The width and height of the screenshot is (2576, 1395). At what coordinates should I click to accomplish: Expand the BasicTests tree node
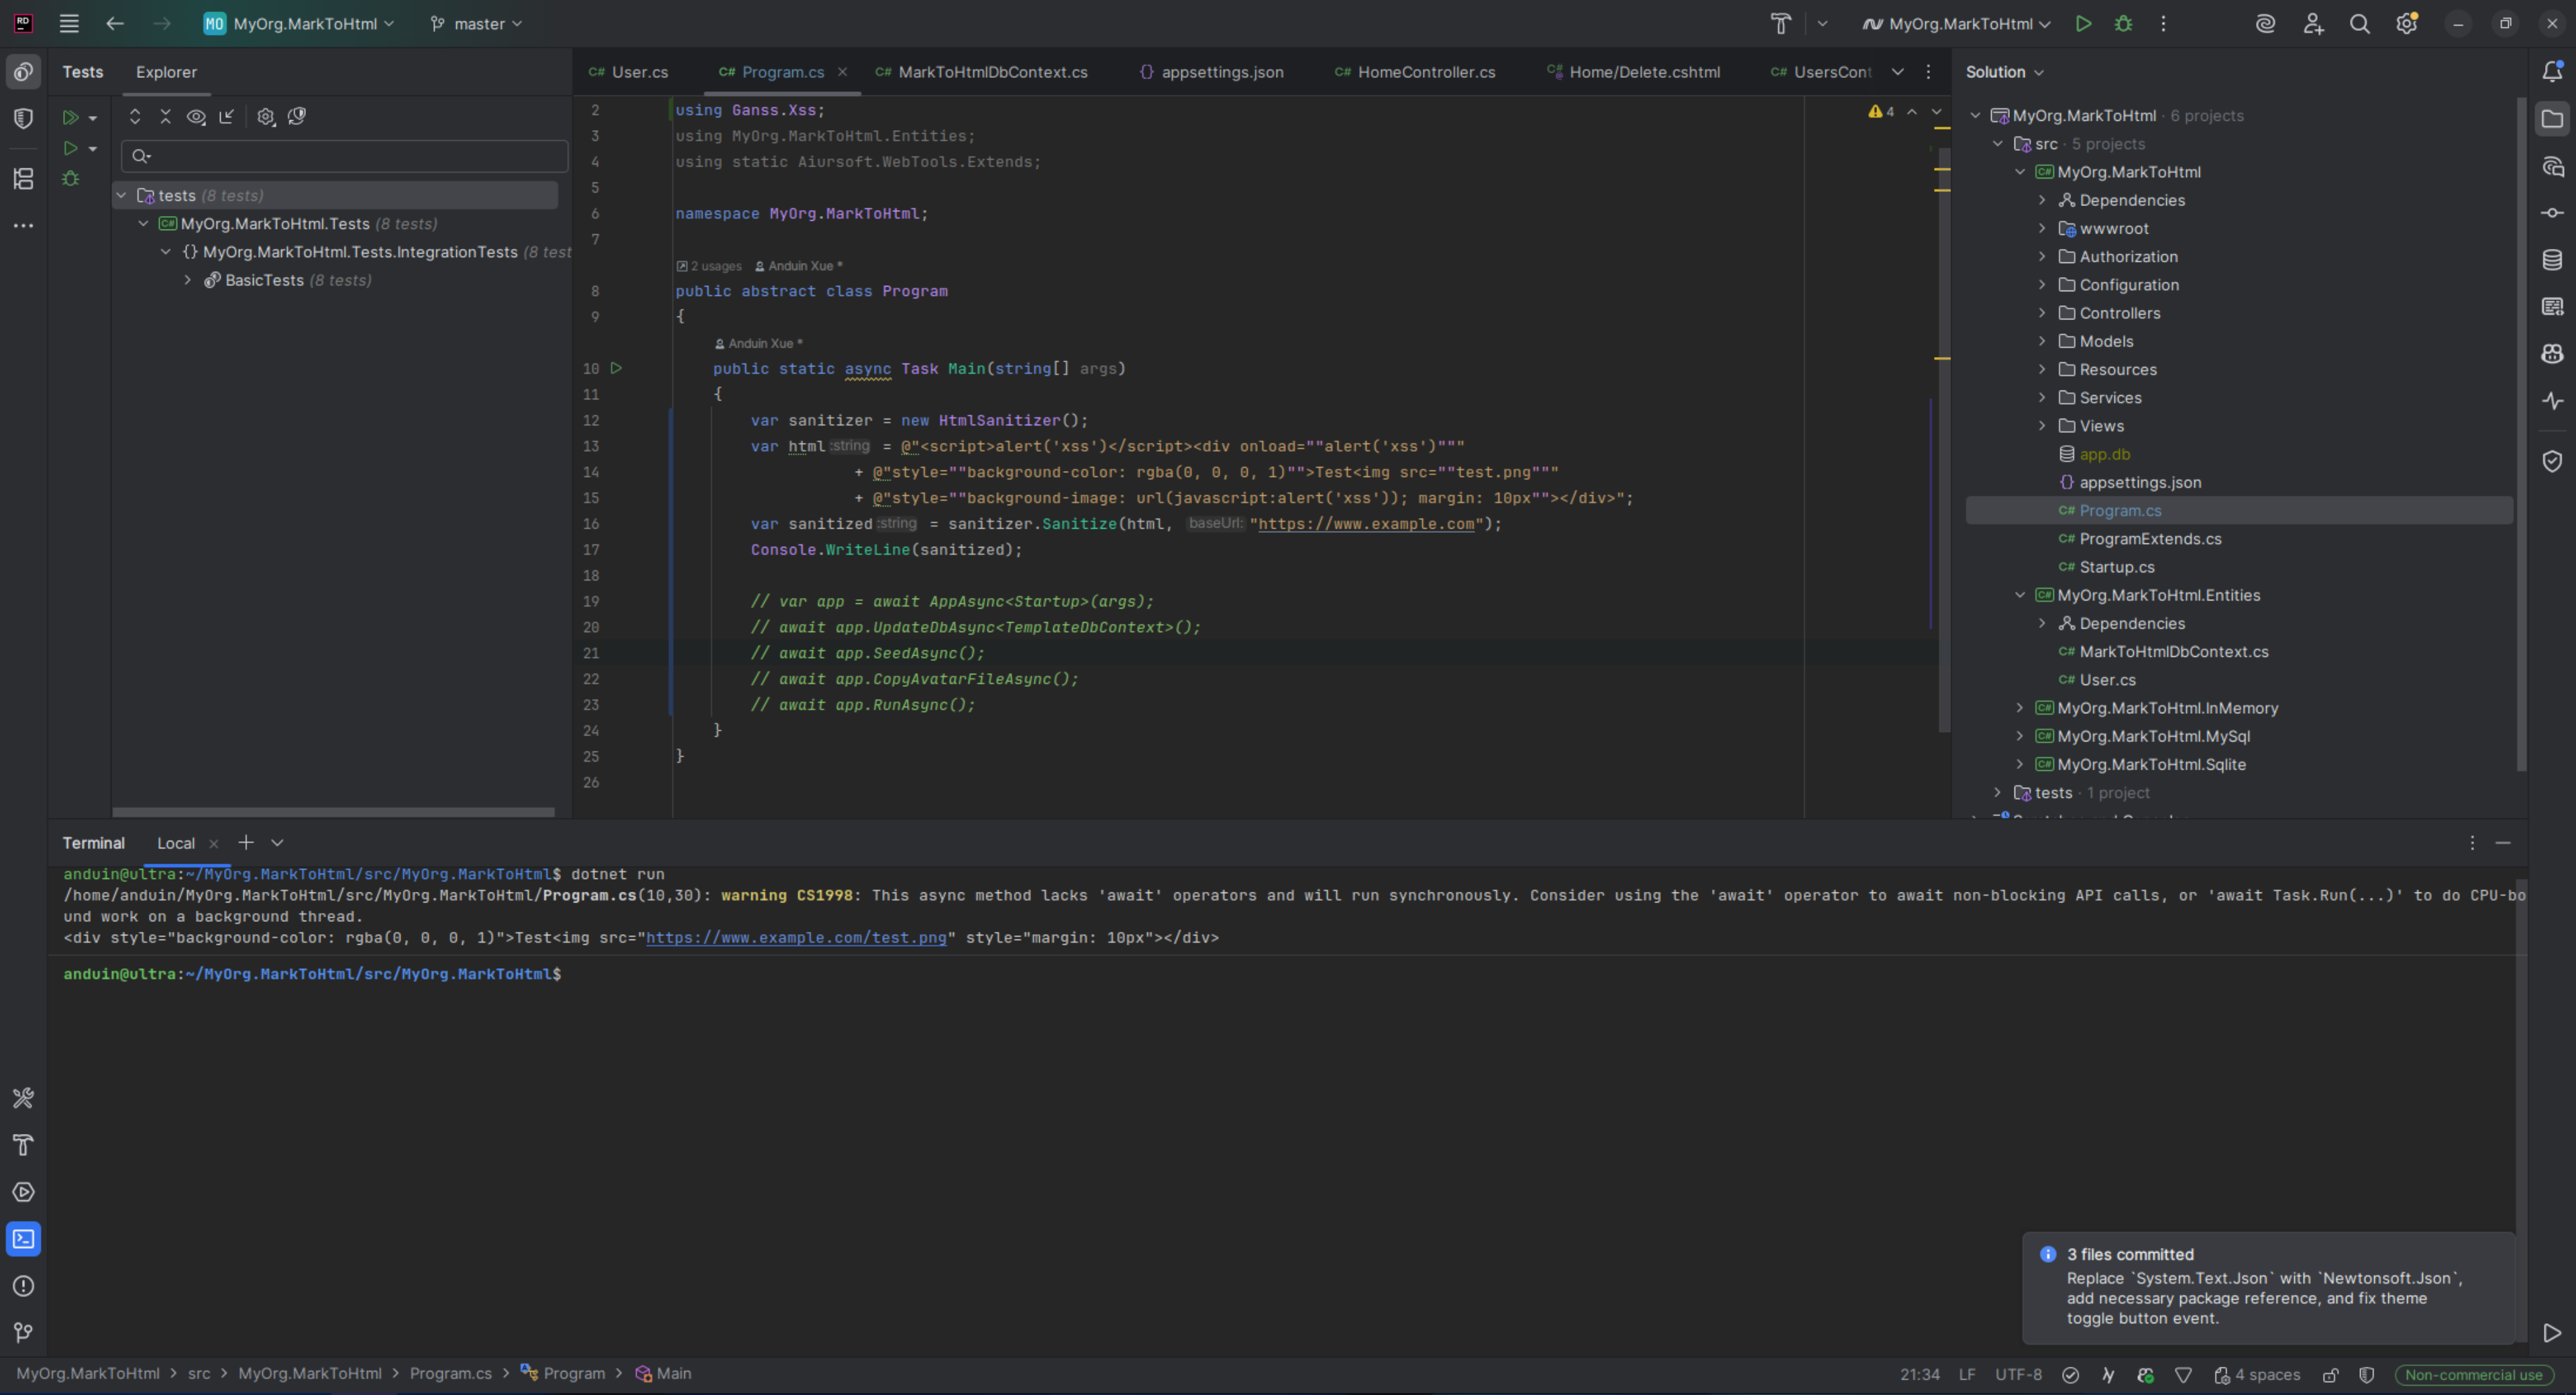tap(188, 281)
